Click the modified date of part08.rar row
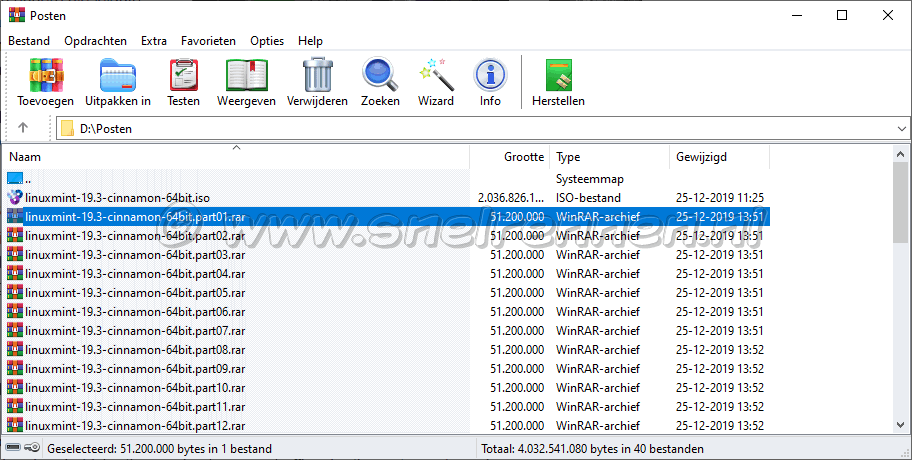Viewport: 912px width, 460px height. click(719, 350)
